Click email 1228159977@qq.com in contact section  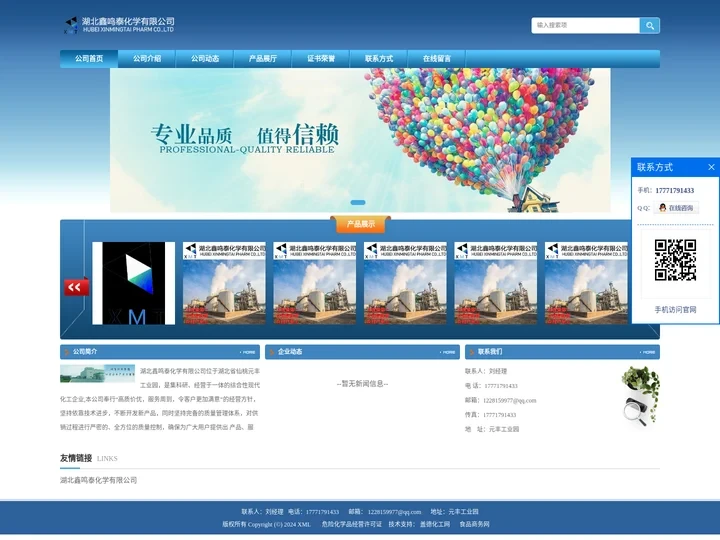[x=510, y=400]
